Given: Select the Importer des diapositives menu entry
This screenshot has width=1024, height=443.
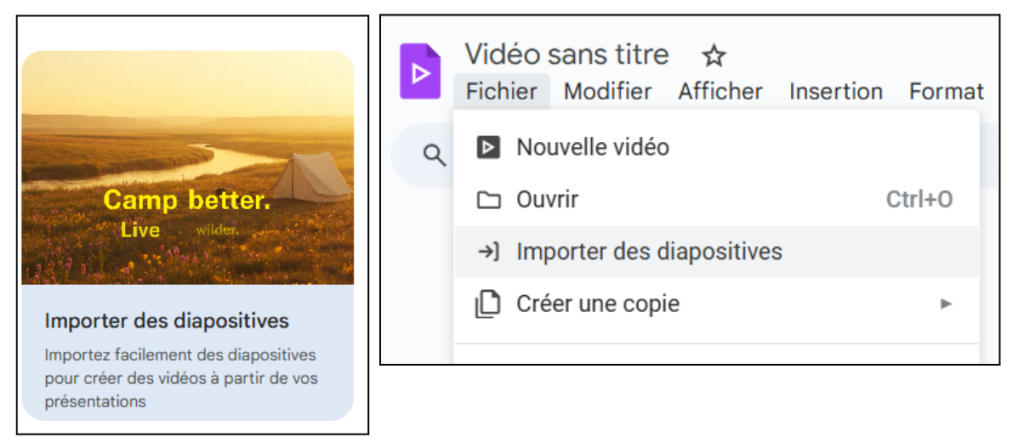Looking at the screenshot, I should [716, 252].
